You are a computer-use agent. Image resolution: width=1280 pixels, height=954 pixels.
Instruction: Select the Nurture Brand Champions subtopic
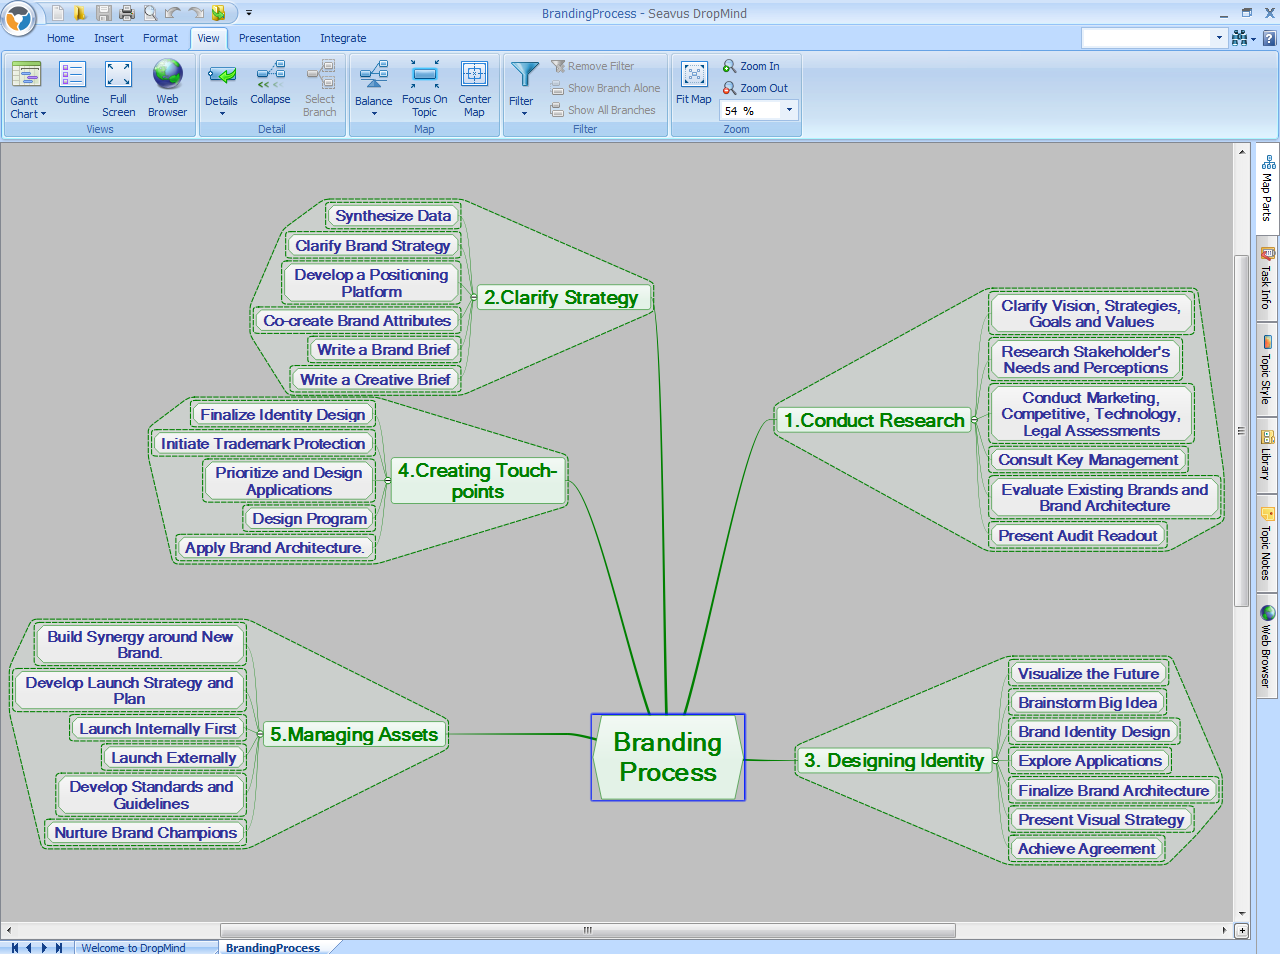[x=146, y=832]
